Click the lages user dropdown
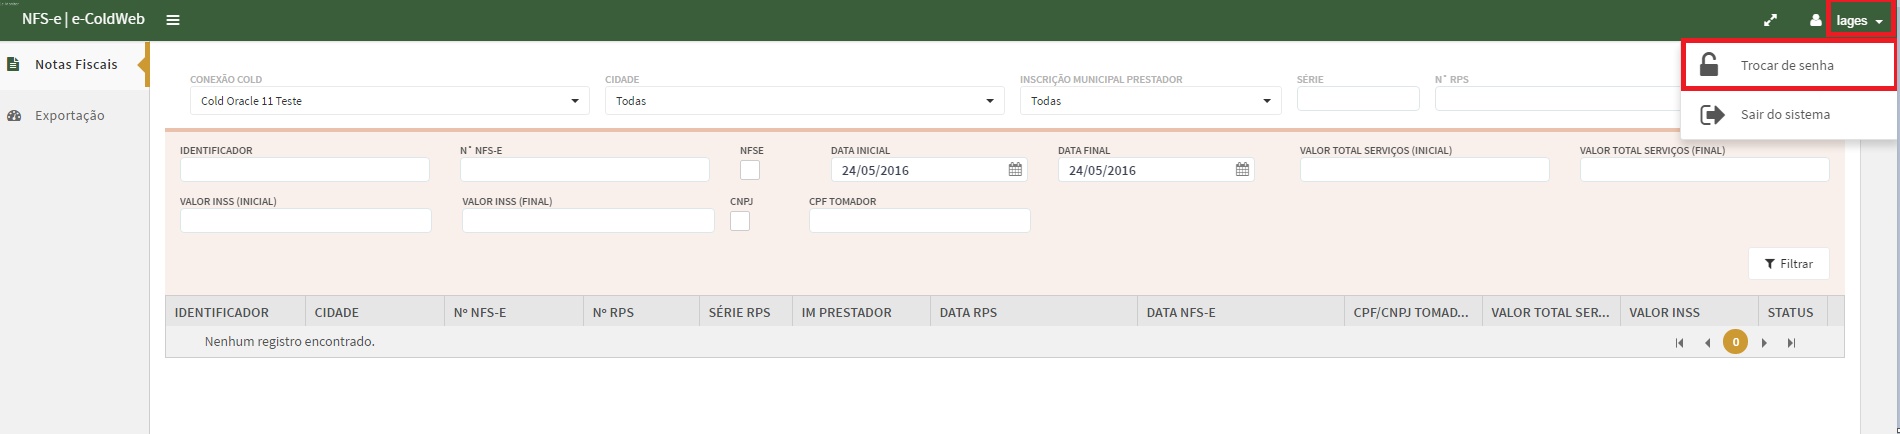 [x=1858, y=21]
